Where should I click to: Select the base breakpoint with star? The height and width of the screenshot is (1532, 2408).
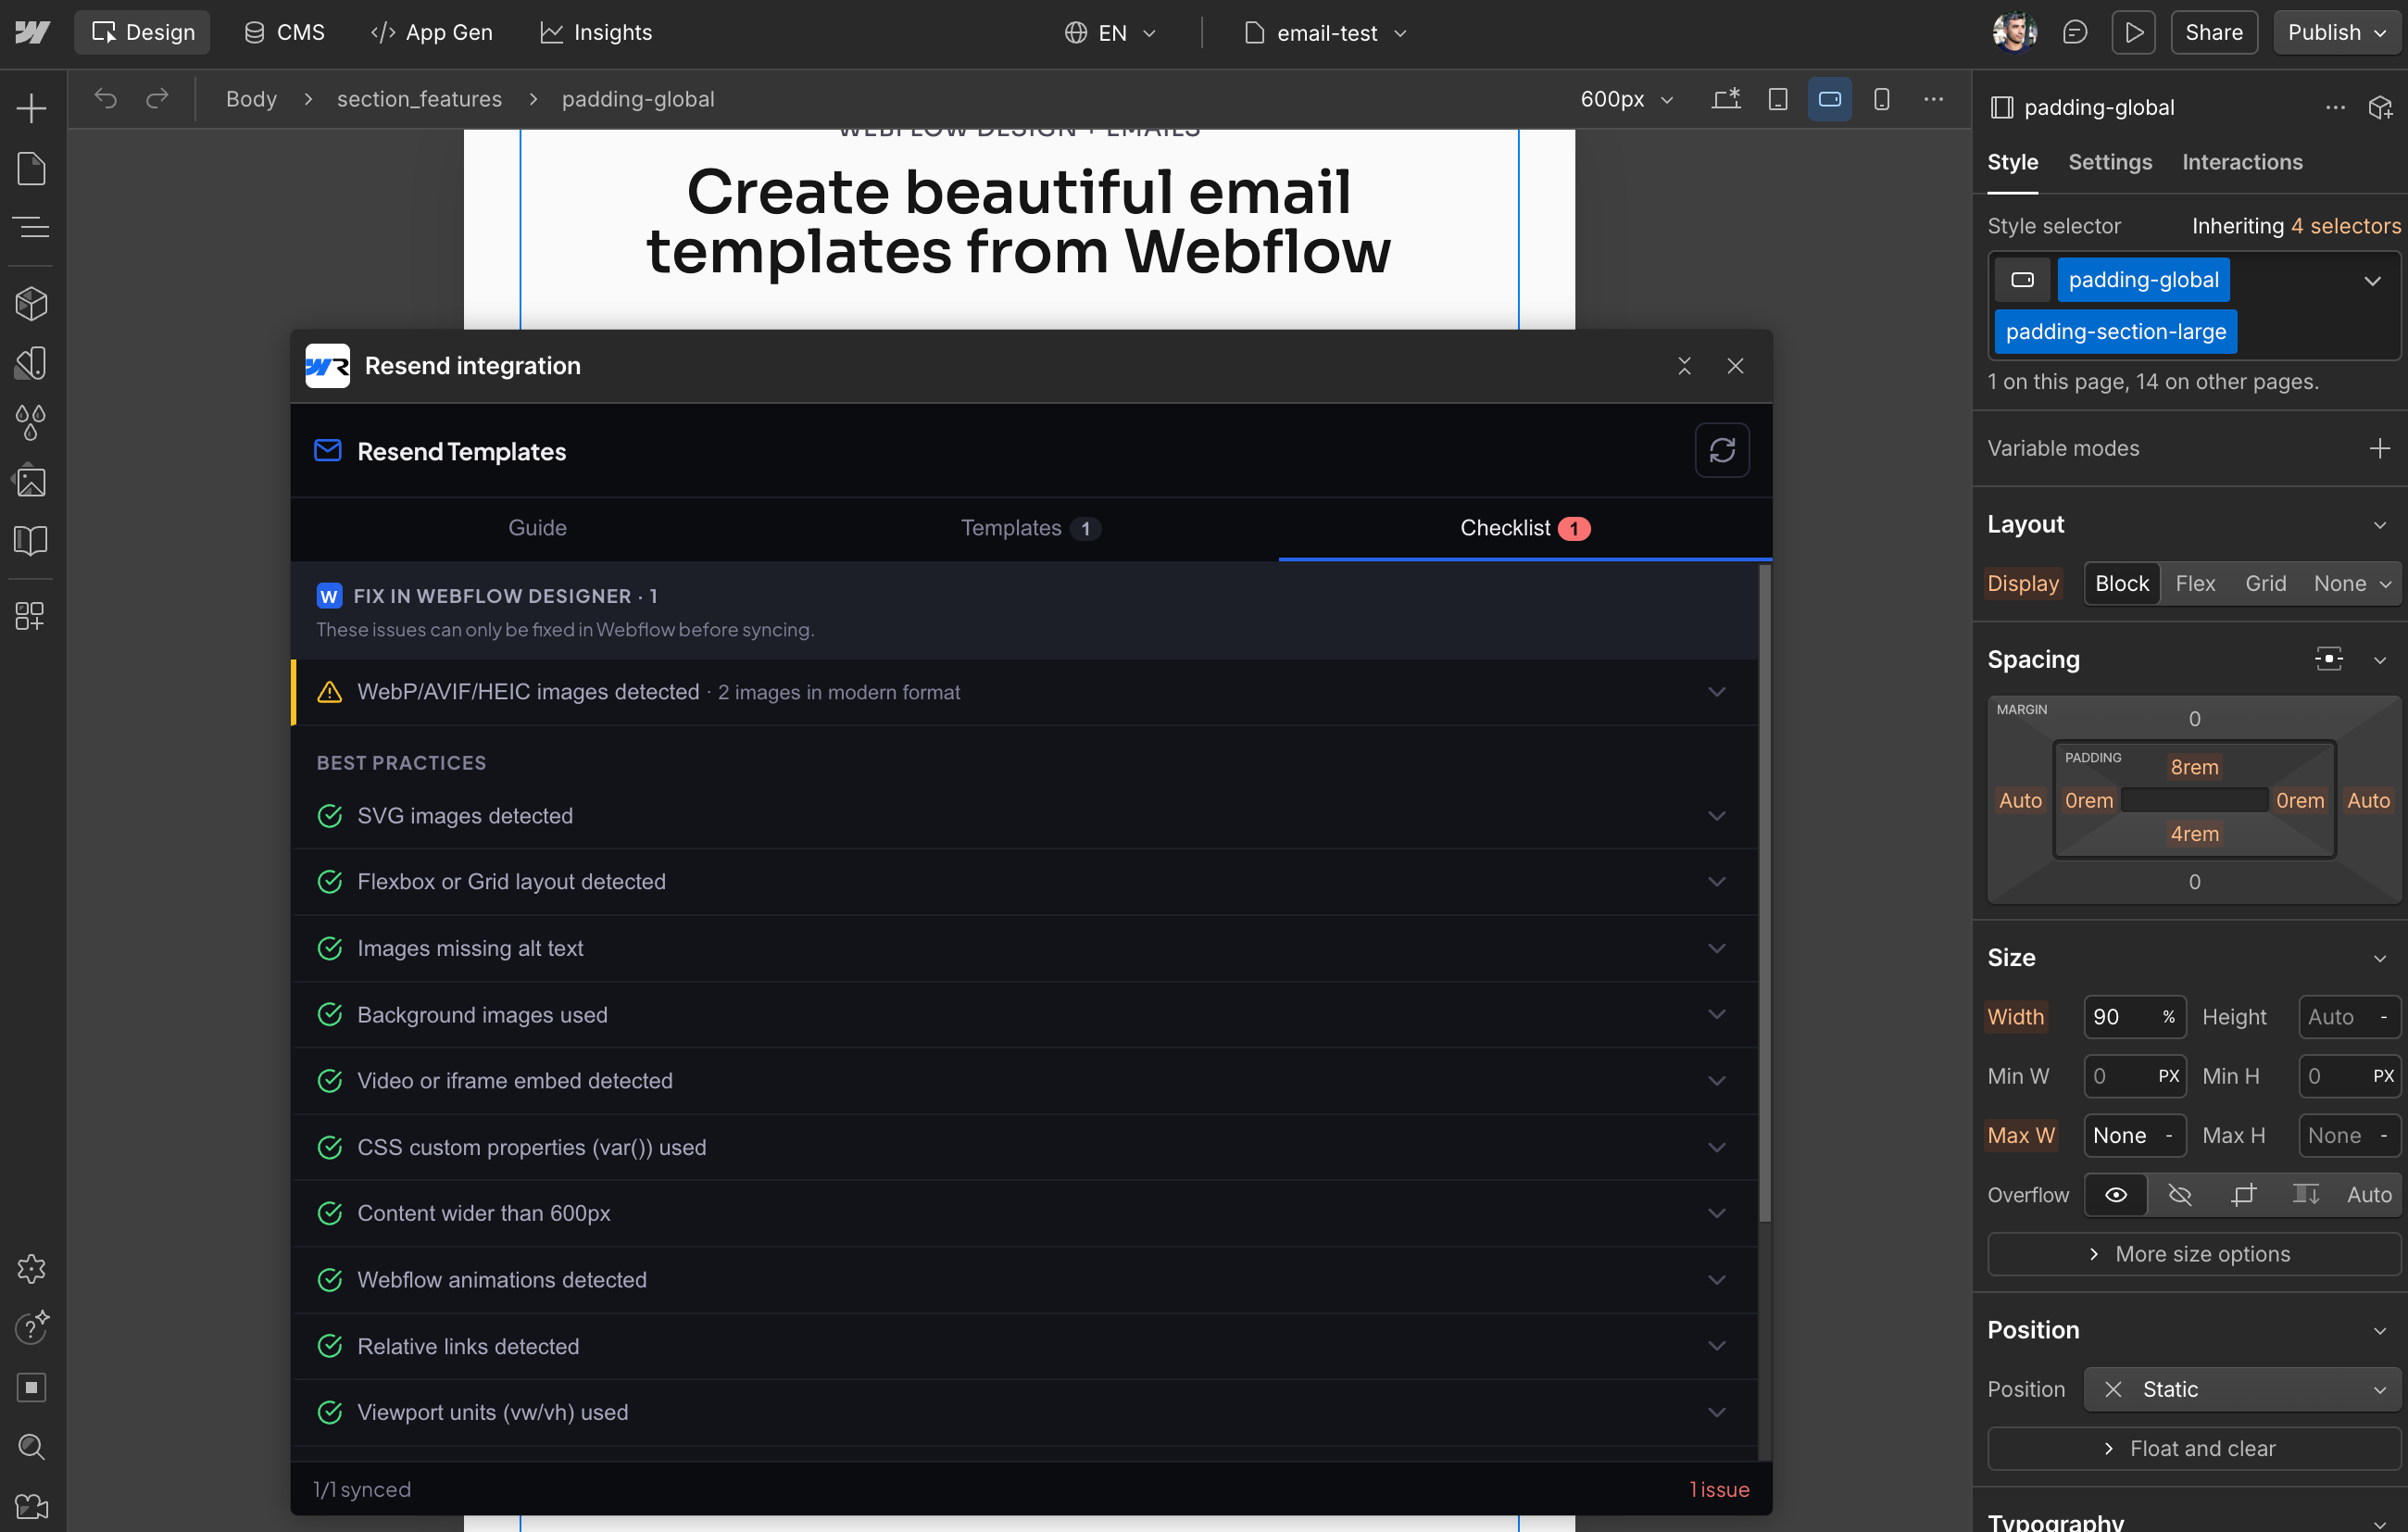pyautogui.click(x=1725, y=99)
